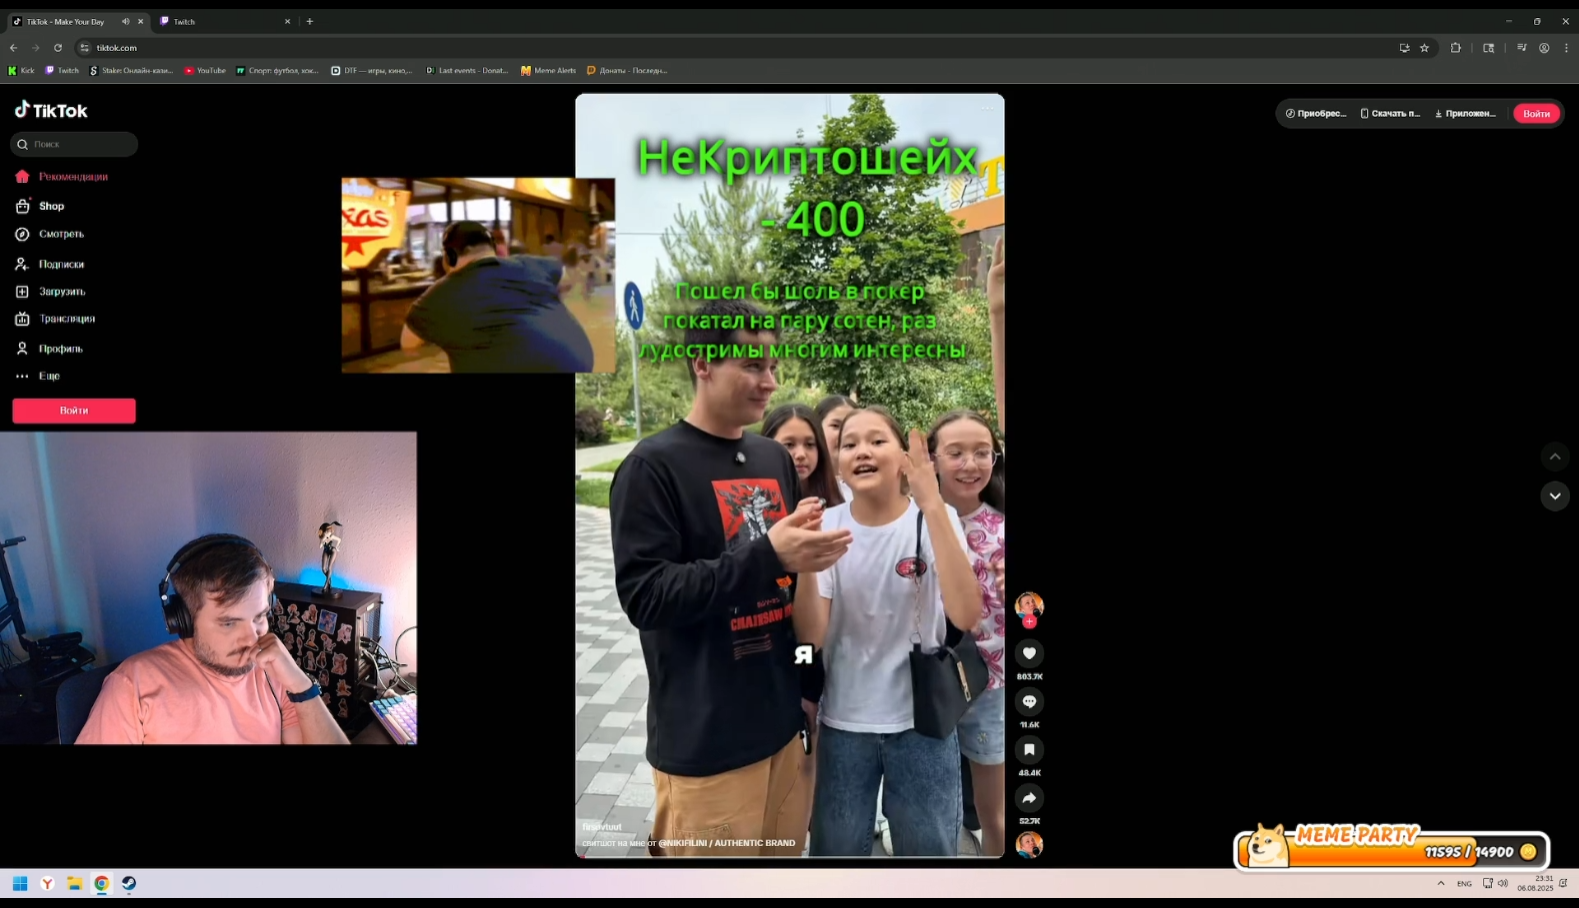This screenshot has height=908, width=1579.
Task: Open the Chrome profile icon
Action: (x=1544, y=48)
